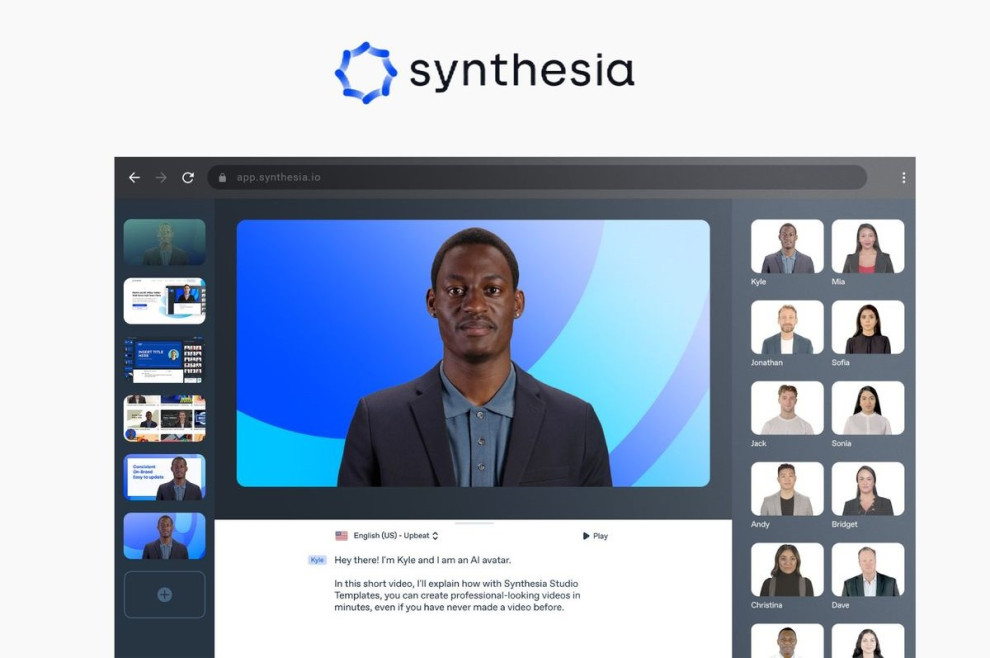Choose the Jonathan avatar
The width and height of the screenshot is (990, 658).
tap(787, 327)
